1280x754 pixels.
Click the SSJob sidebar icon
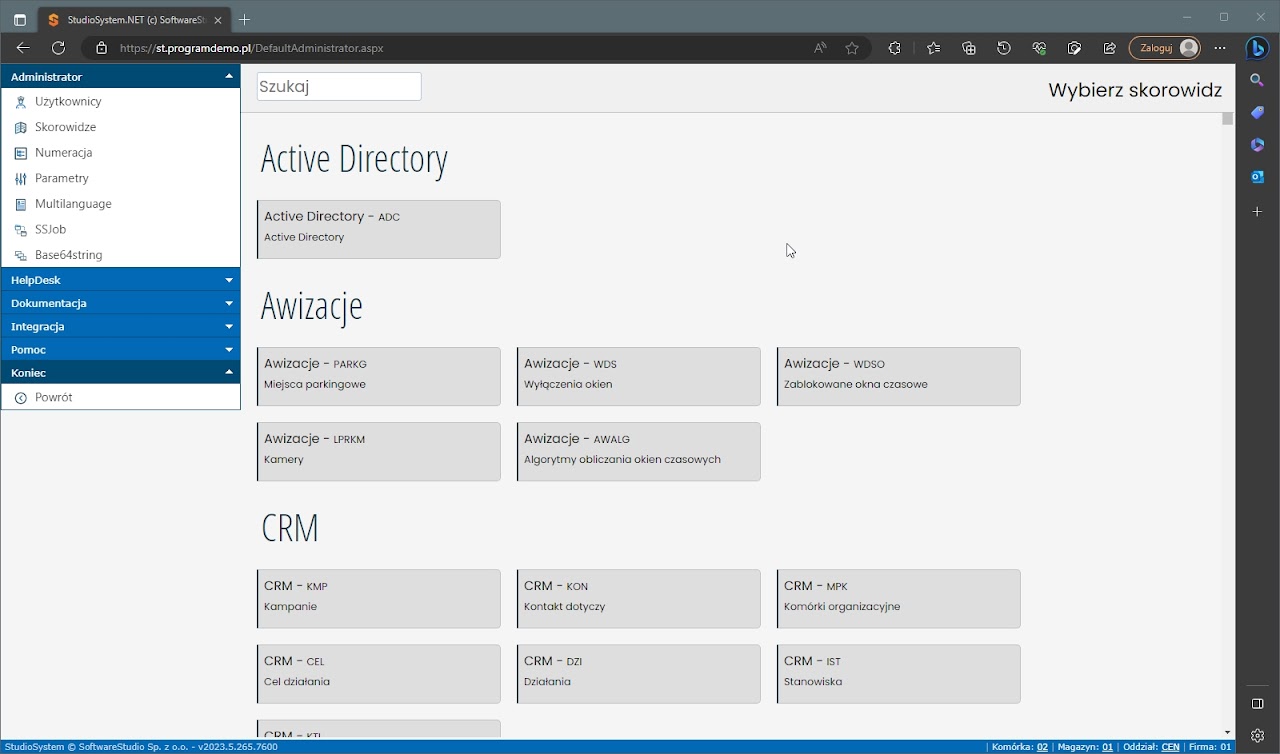20,230
